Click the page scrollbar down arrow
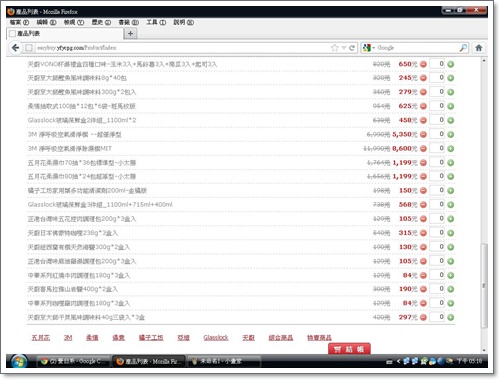Viewport: 500px width, 380px height. [x=484, y=350]
